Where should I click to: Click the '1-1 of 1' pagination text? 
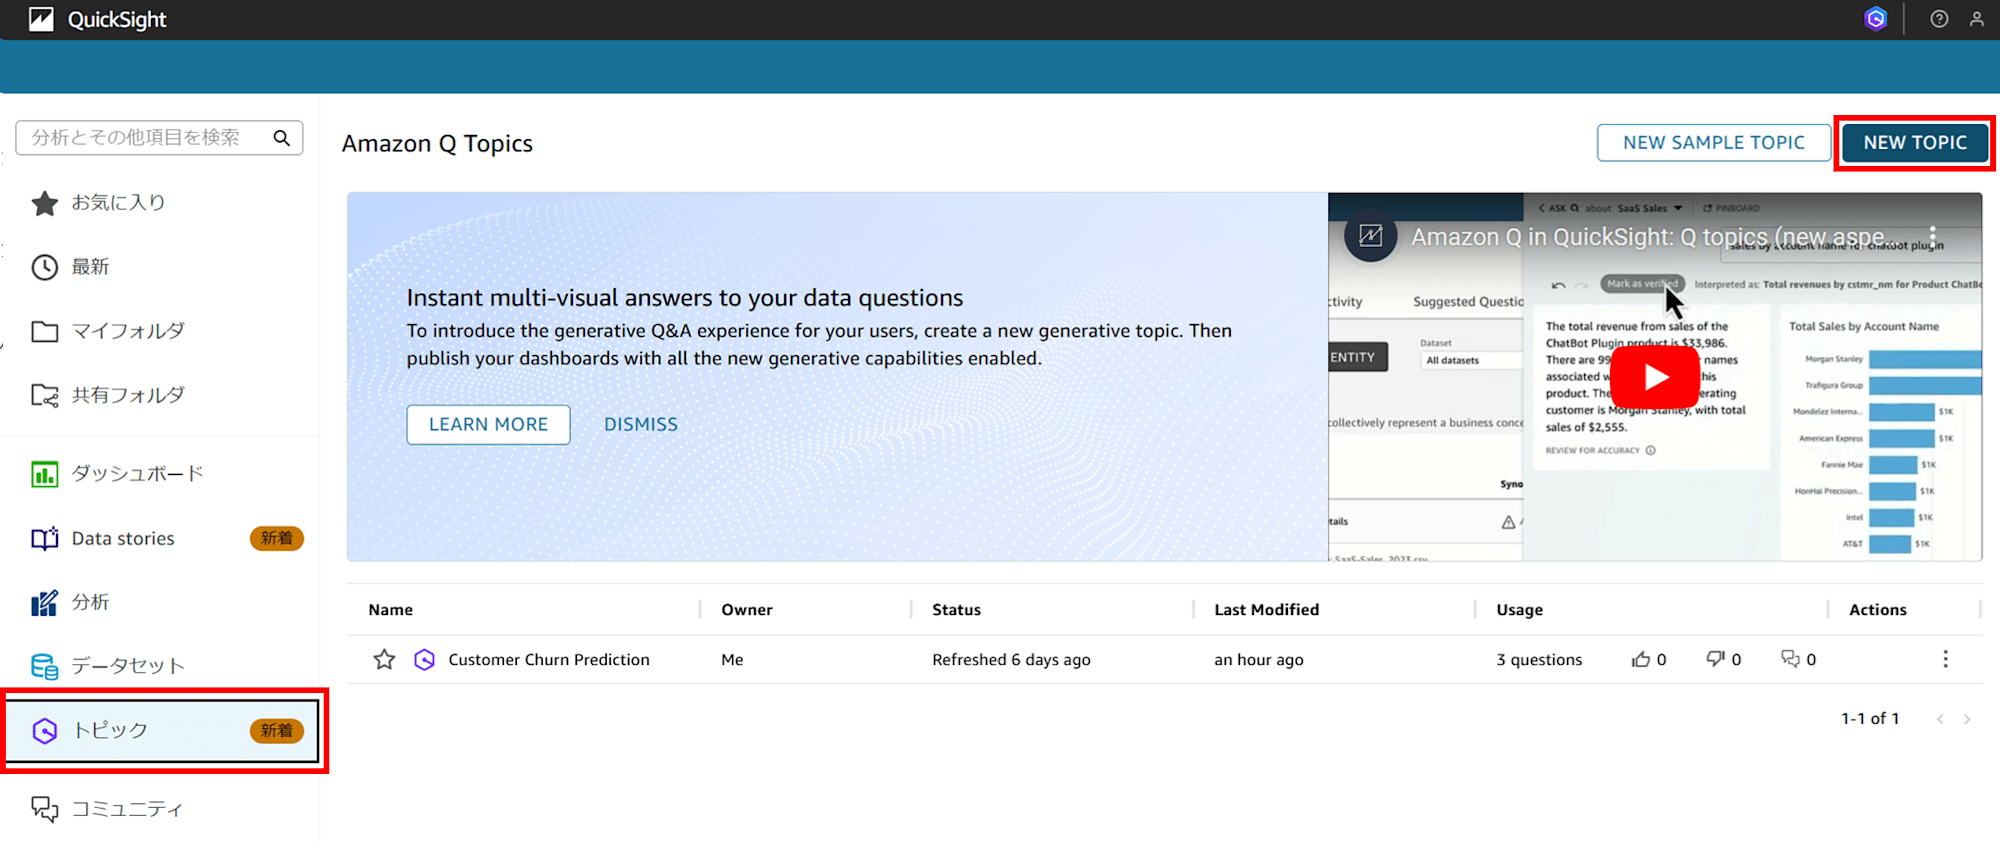[1870, 719]
